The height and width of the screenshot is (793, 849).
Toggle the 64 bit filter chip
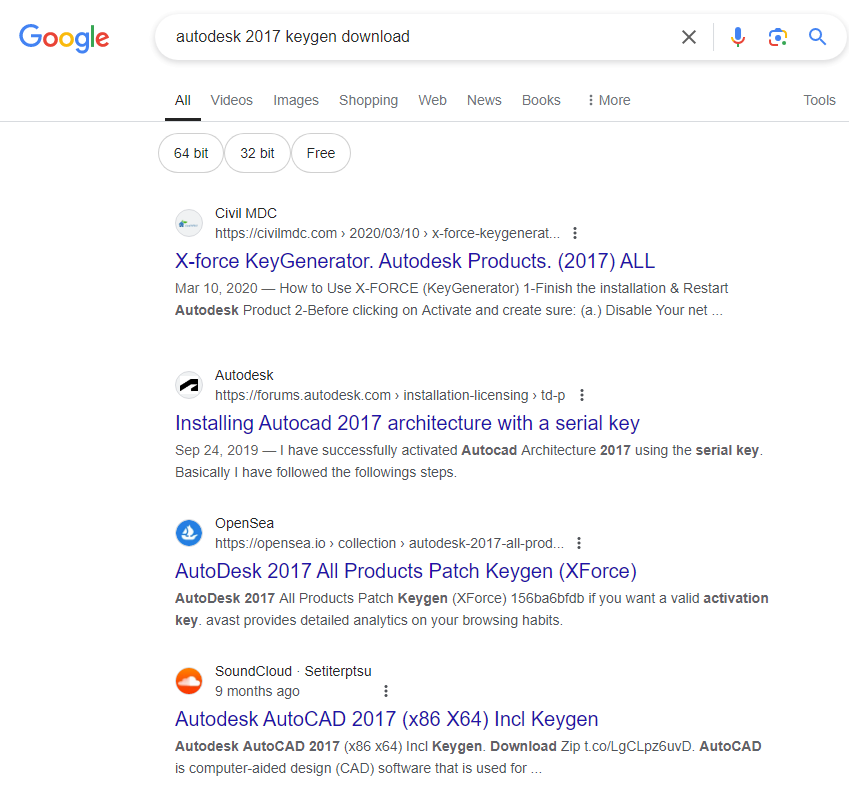pyautogui.click(x=191, y=153)
